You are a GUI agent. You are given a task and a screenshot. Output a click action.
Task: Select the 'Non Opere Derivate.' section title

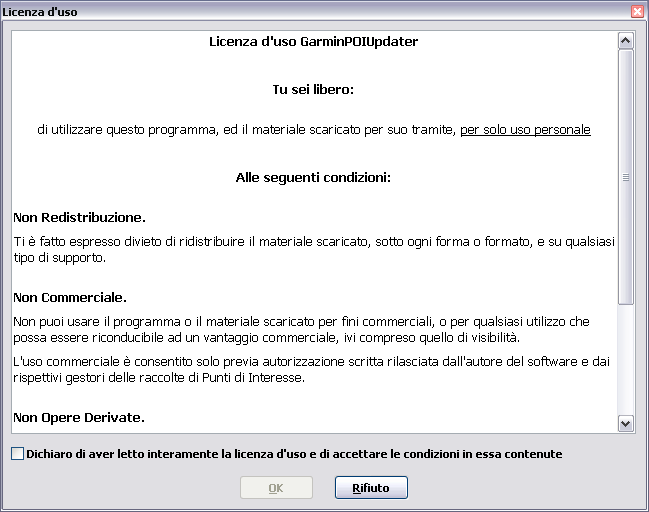pyautogui.click(x=79, y=416)
